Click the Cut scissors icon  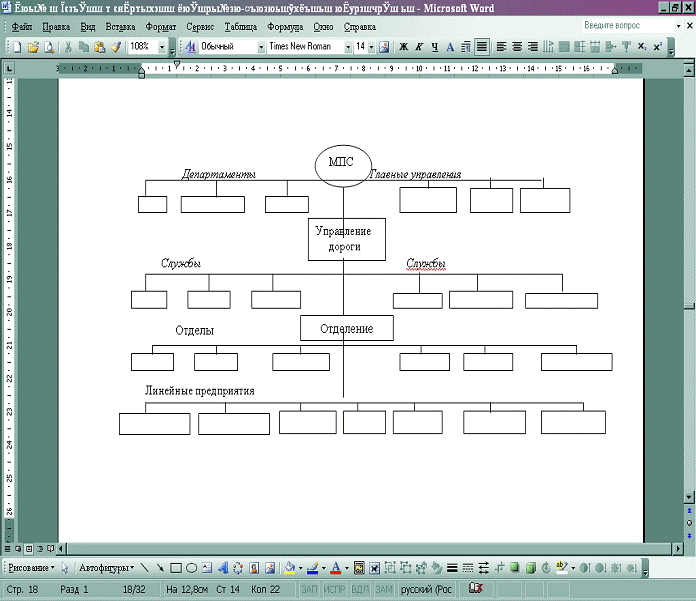click(68, 47)
